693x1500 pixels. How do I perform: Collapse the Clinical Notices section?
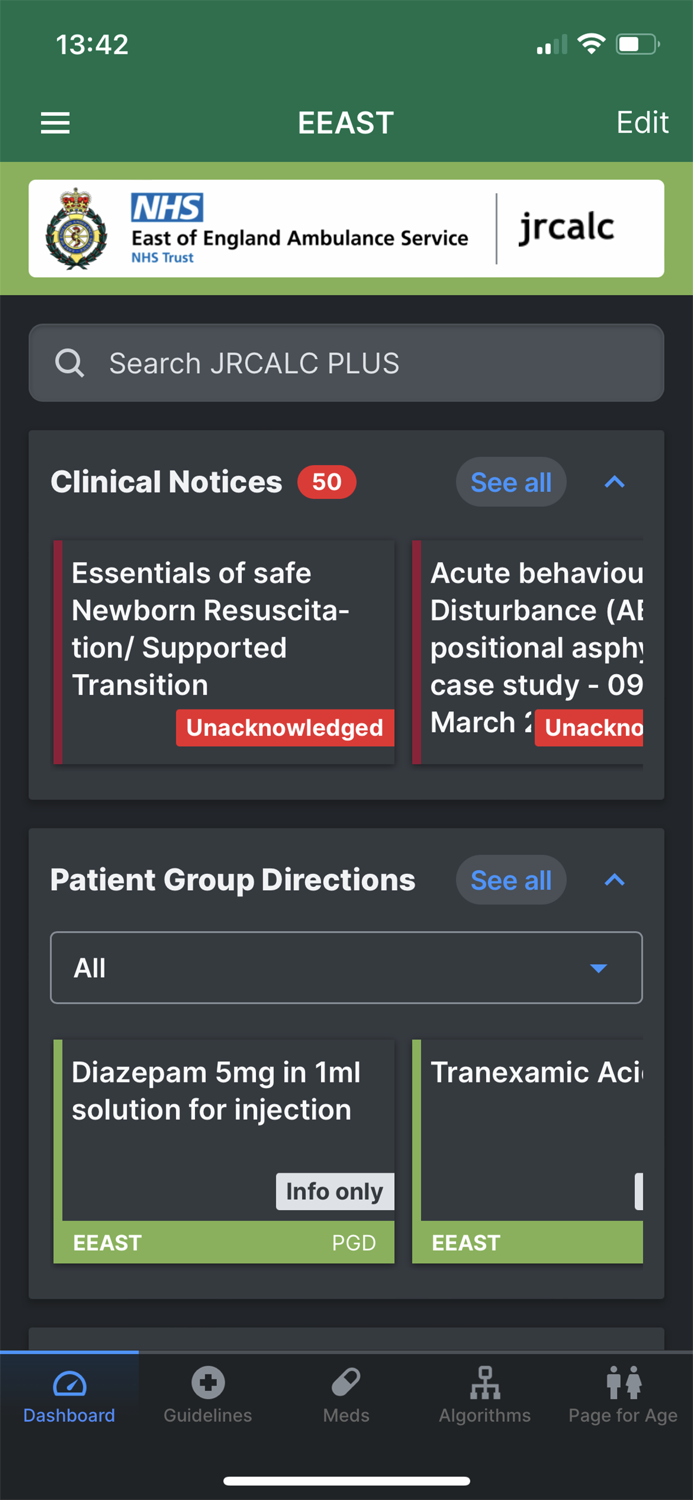614,482
